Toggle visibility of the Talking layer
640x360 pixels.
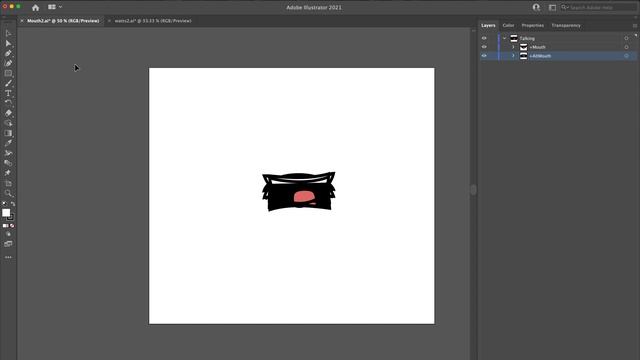point(484,38)
